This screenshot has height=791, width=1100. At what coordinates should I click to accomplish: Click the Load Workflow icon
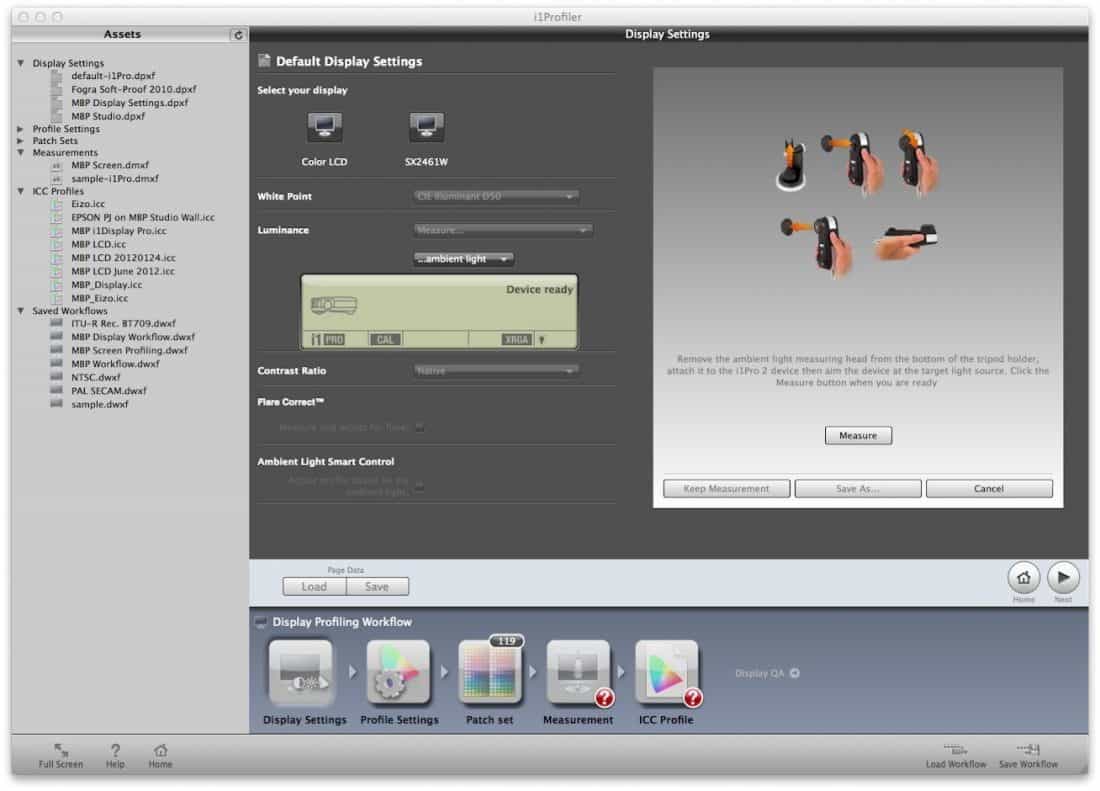click(x=955, y=750)
